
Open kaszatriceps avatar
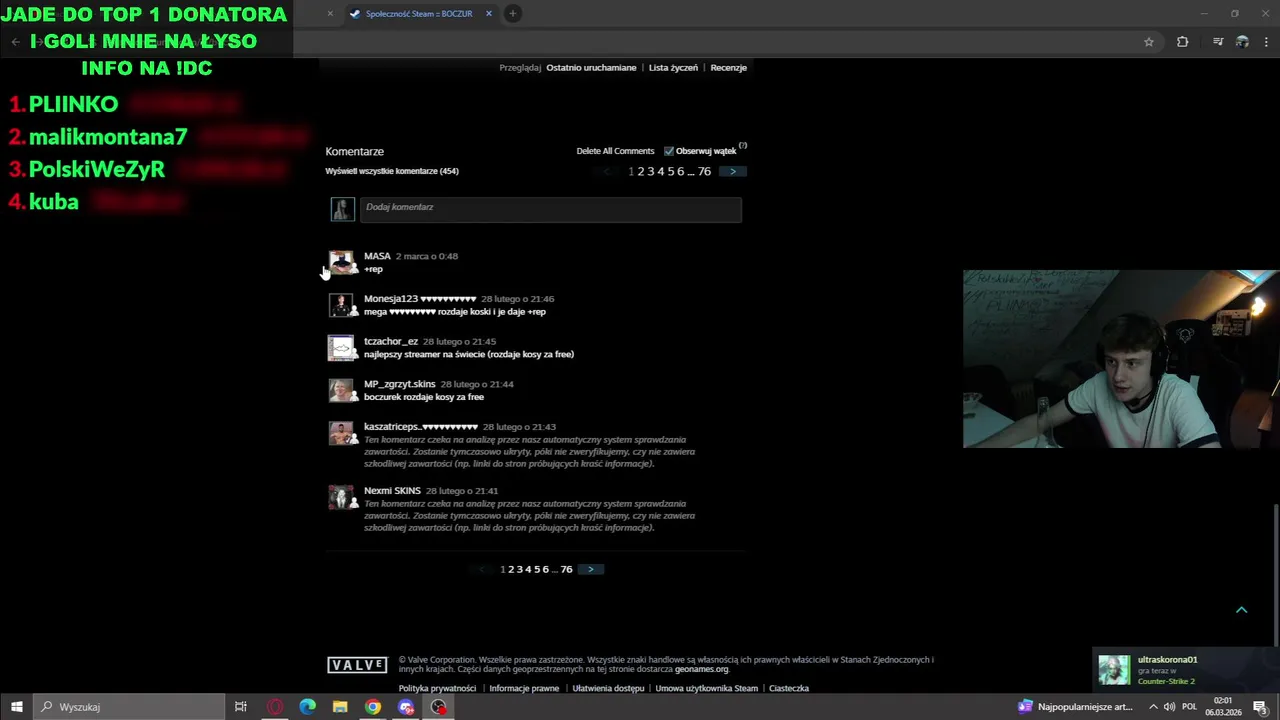(342, 433)
